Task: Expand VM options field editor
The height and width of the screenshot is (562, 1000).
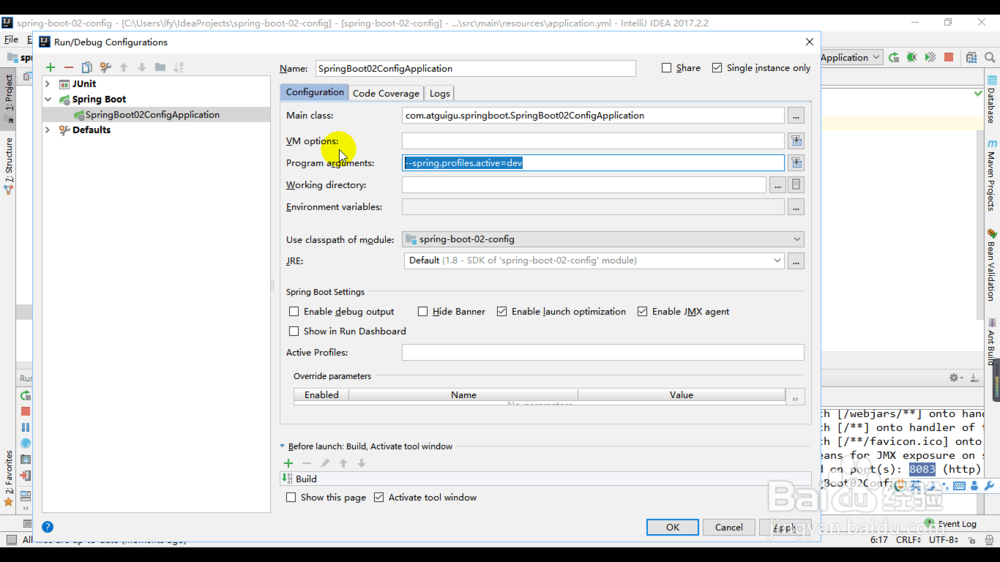Action: pos(796,140)
